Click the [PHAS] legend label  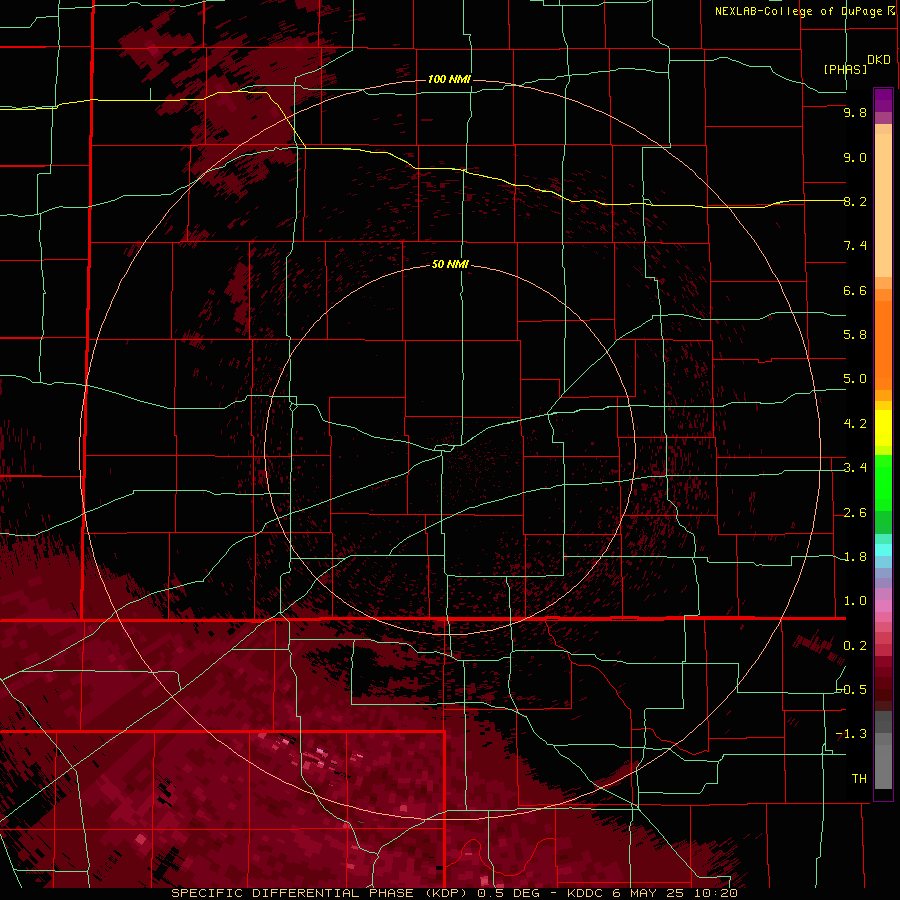coord(845,69)
